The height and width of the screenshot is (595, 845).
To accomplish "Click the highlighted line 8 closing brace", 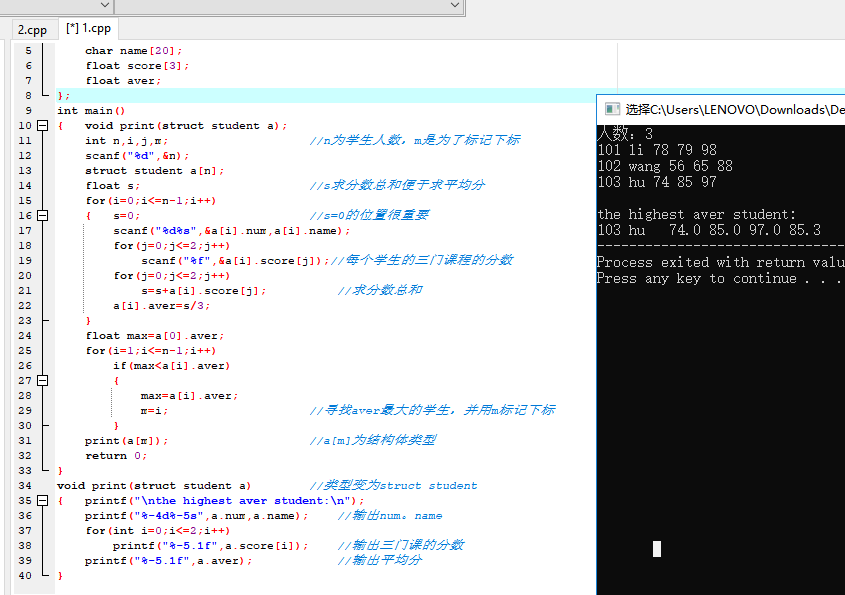I will 64,96.
